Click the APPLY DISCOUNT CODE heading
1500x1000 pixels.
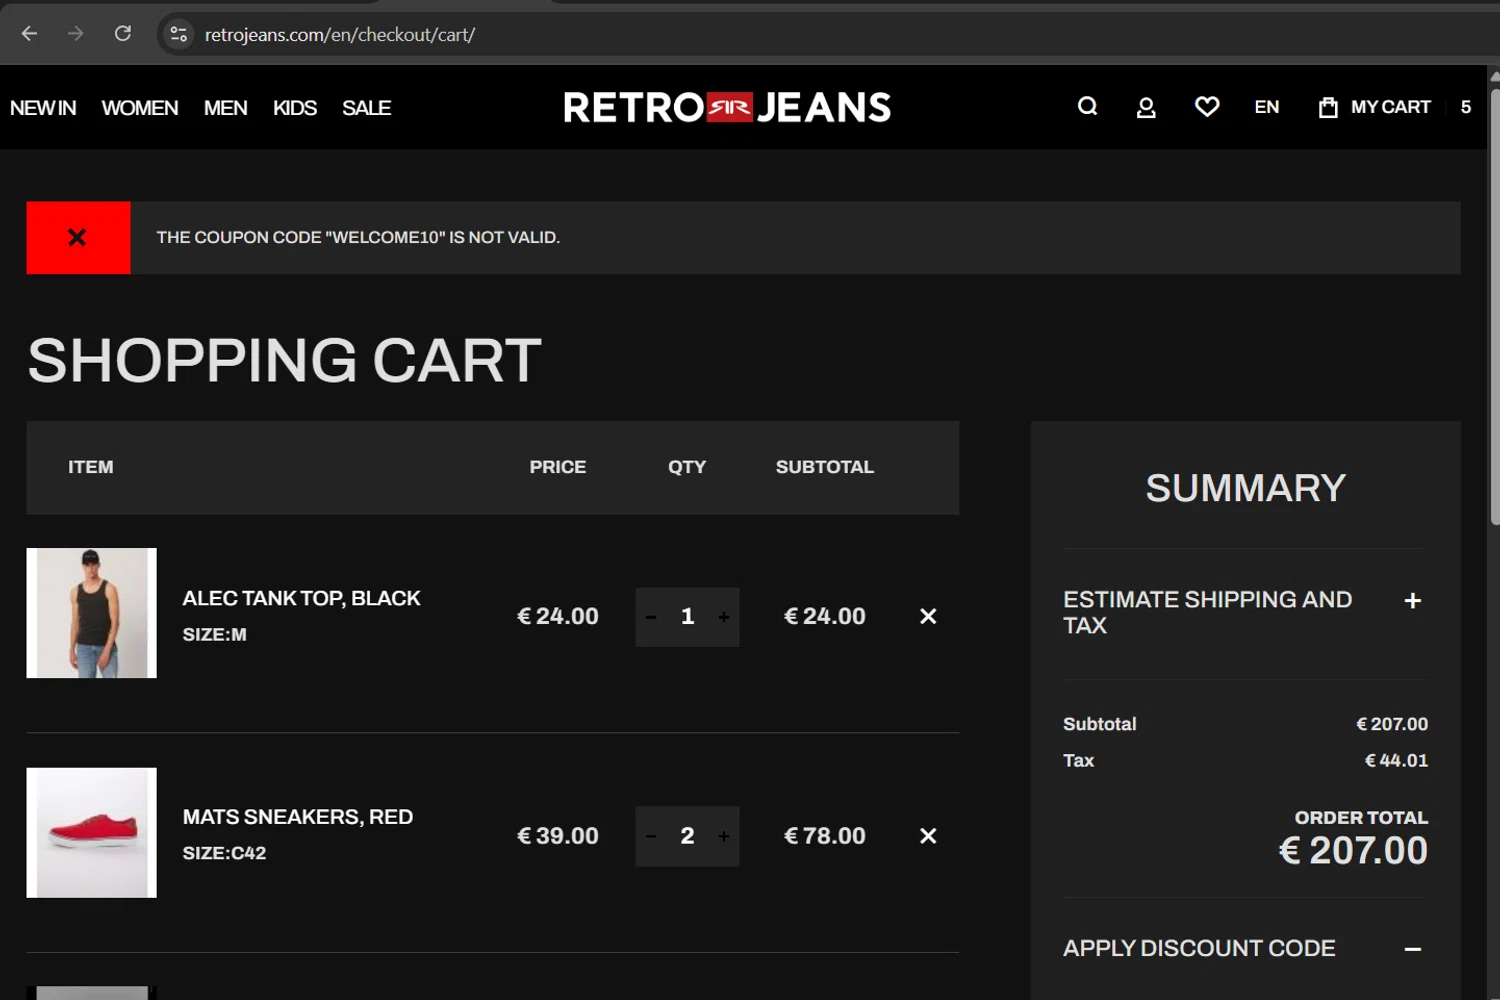(1199, 949)
